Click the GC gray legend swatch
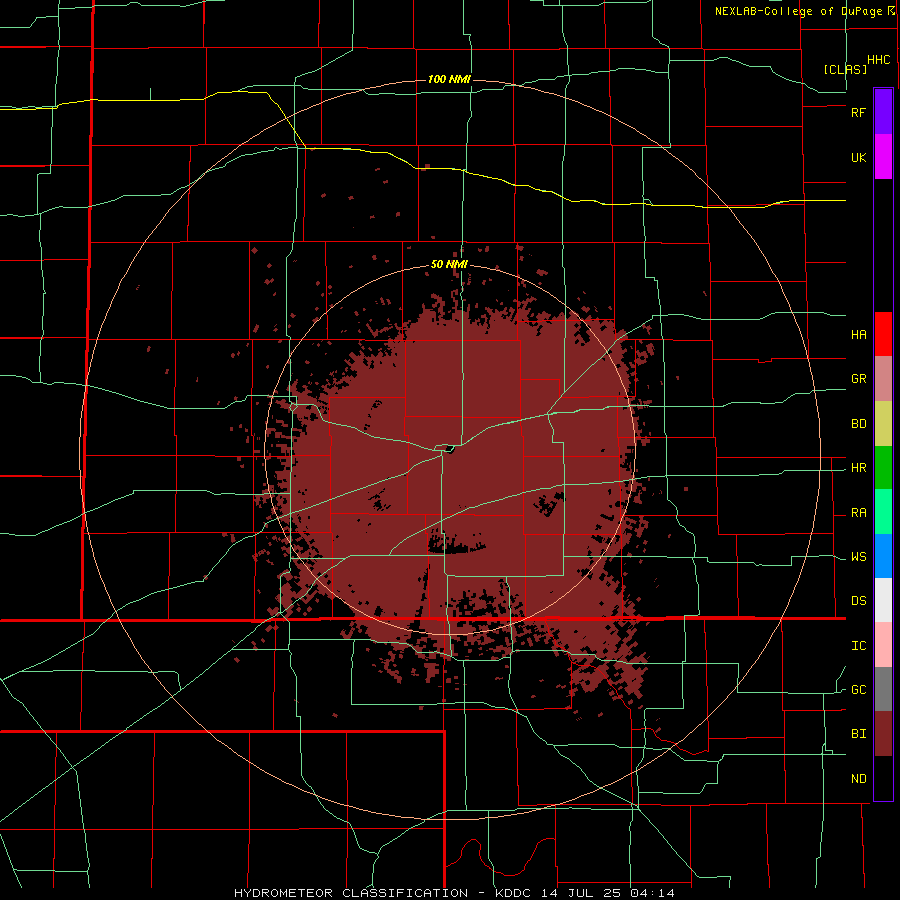 pos(883,689)
